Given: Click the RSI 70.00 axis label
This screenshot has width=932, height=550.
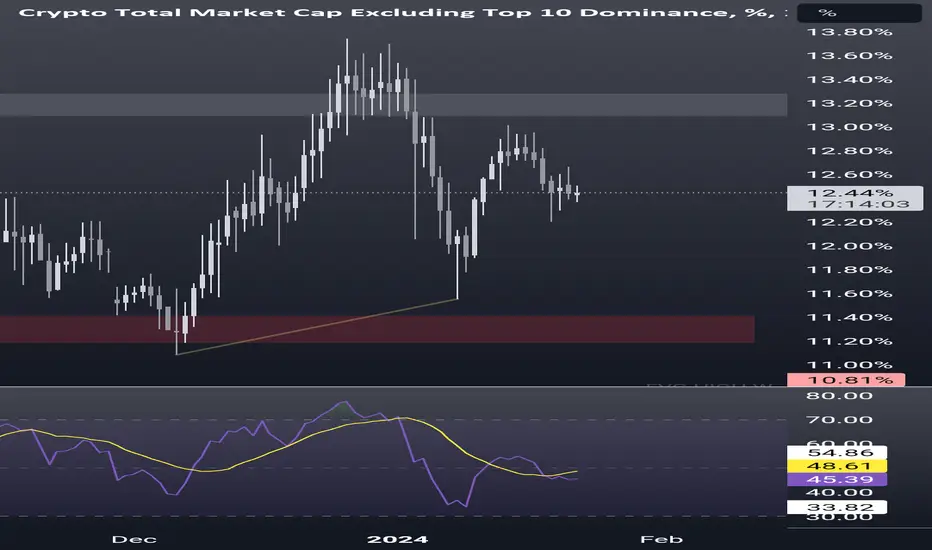Looking at the screenshot, I should coord(839,419).
